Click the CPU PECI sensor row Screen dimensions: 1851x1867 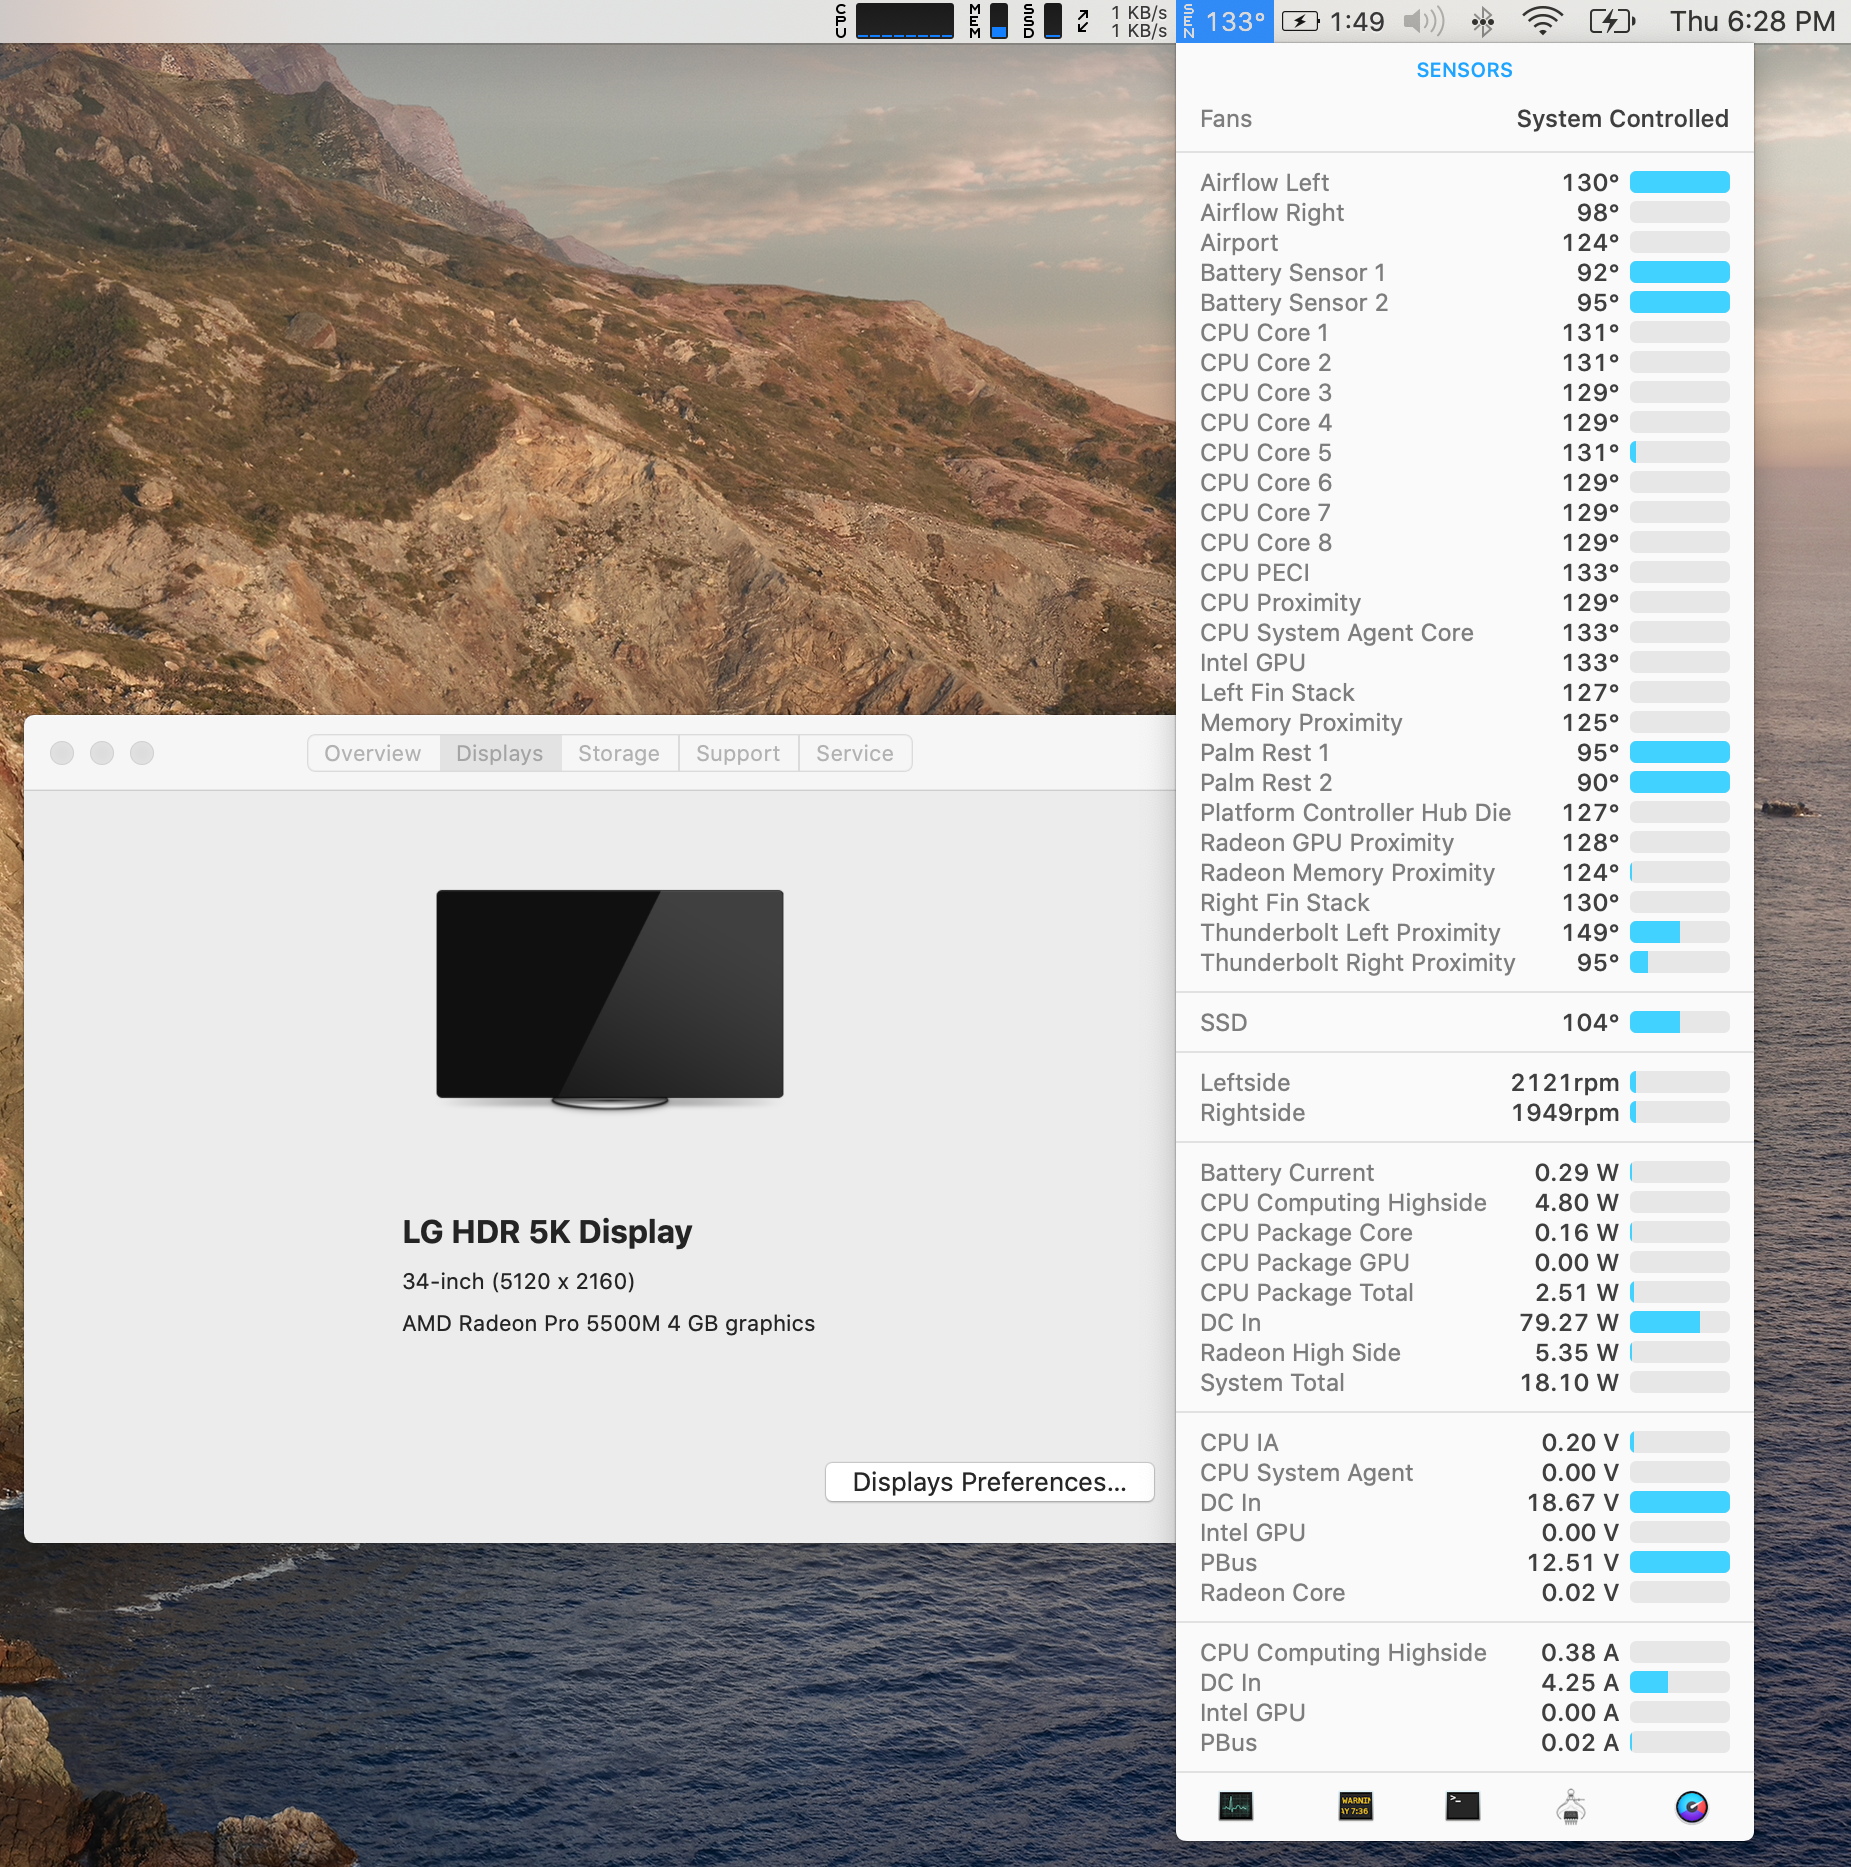[x=1464, y=572]
